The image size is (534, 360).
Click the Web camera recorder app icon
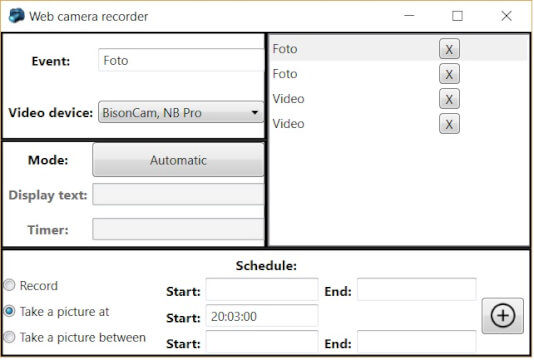click(16, 16)
